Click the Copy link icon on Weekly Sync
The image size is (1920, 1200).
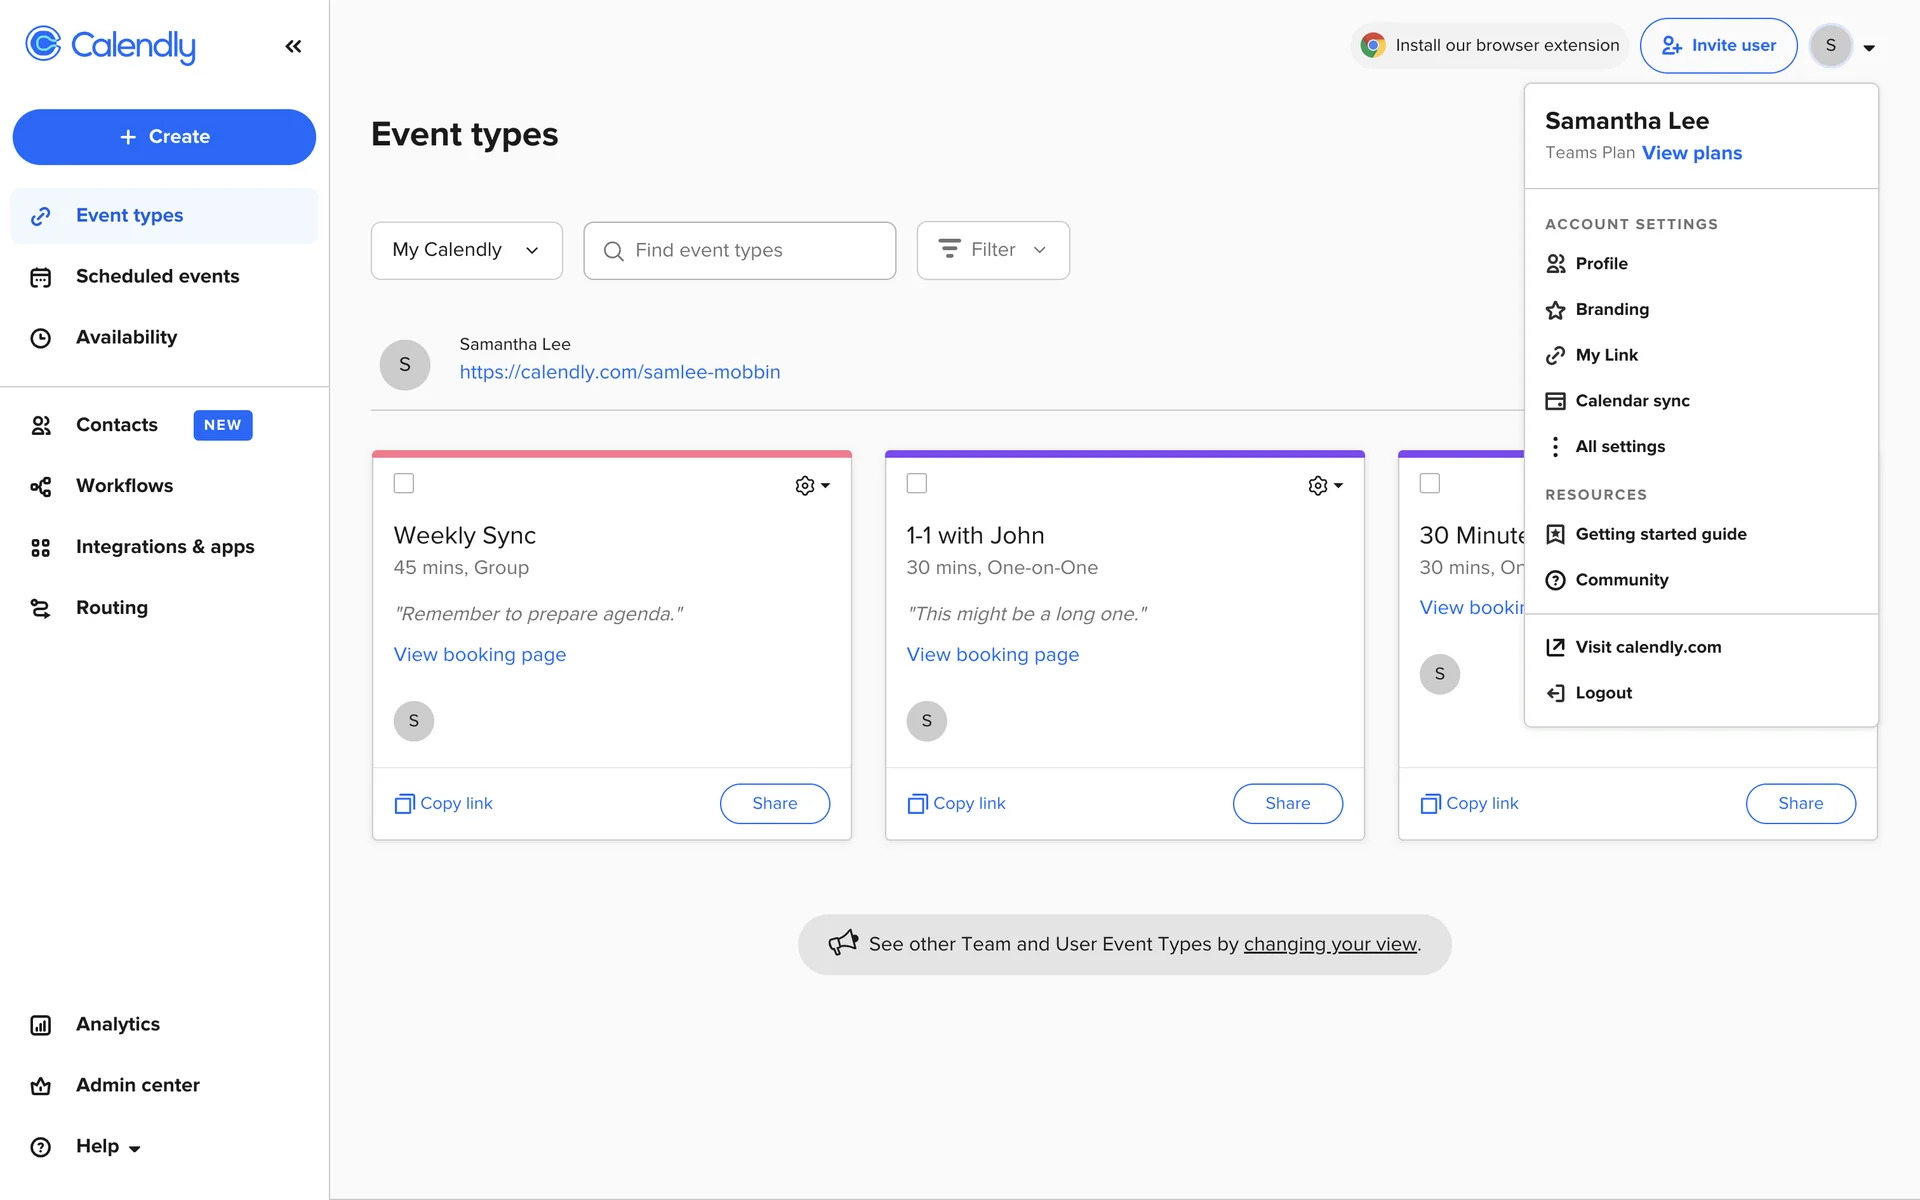tap(404, 804)
